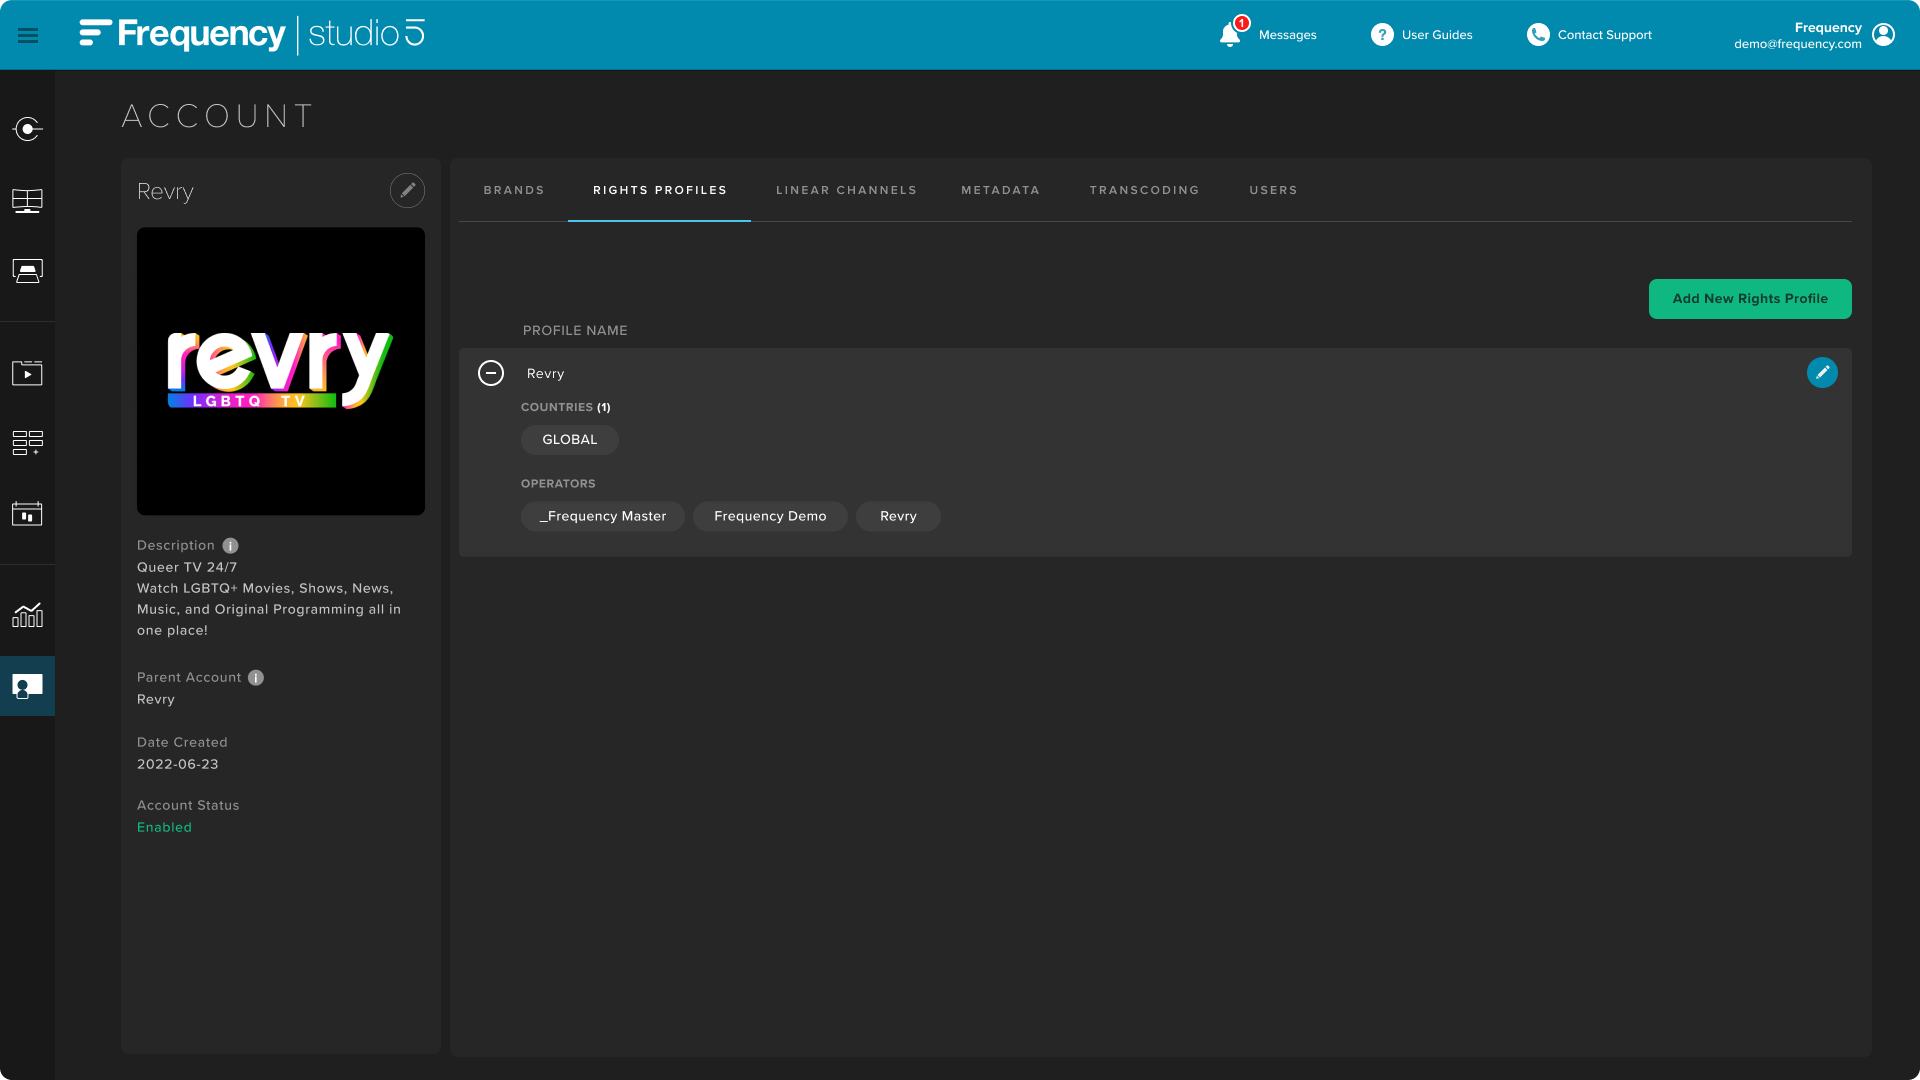Open the sidebar video library folder icon
The width and height of the screenshot is (1920, 1080).
tap(27, 373)
